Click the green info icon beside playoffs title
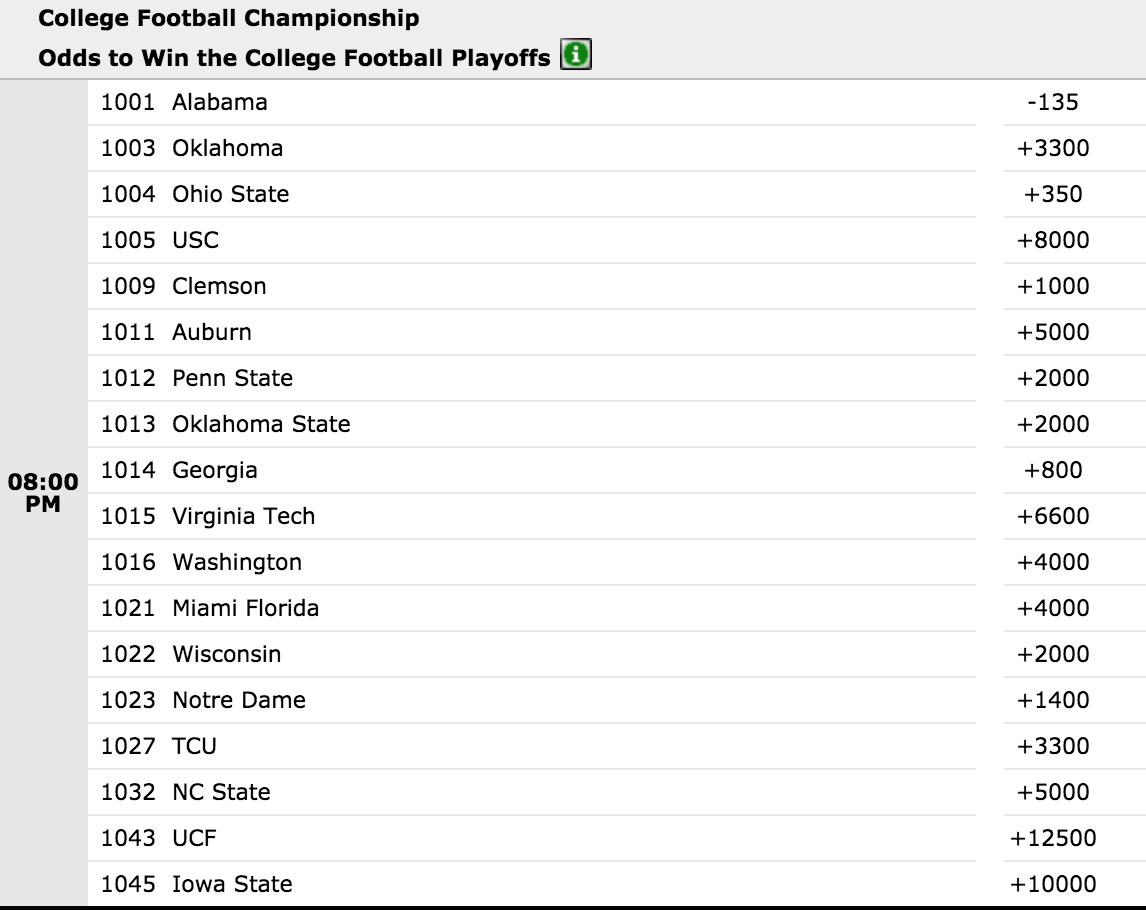1146x910 pixels. [576, 54]
